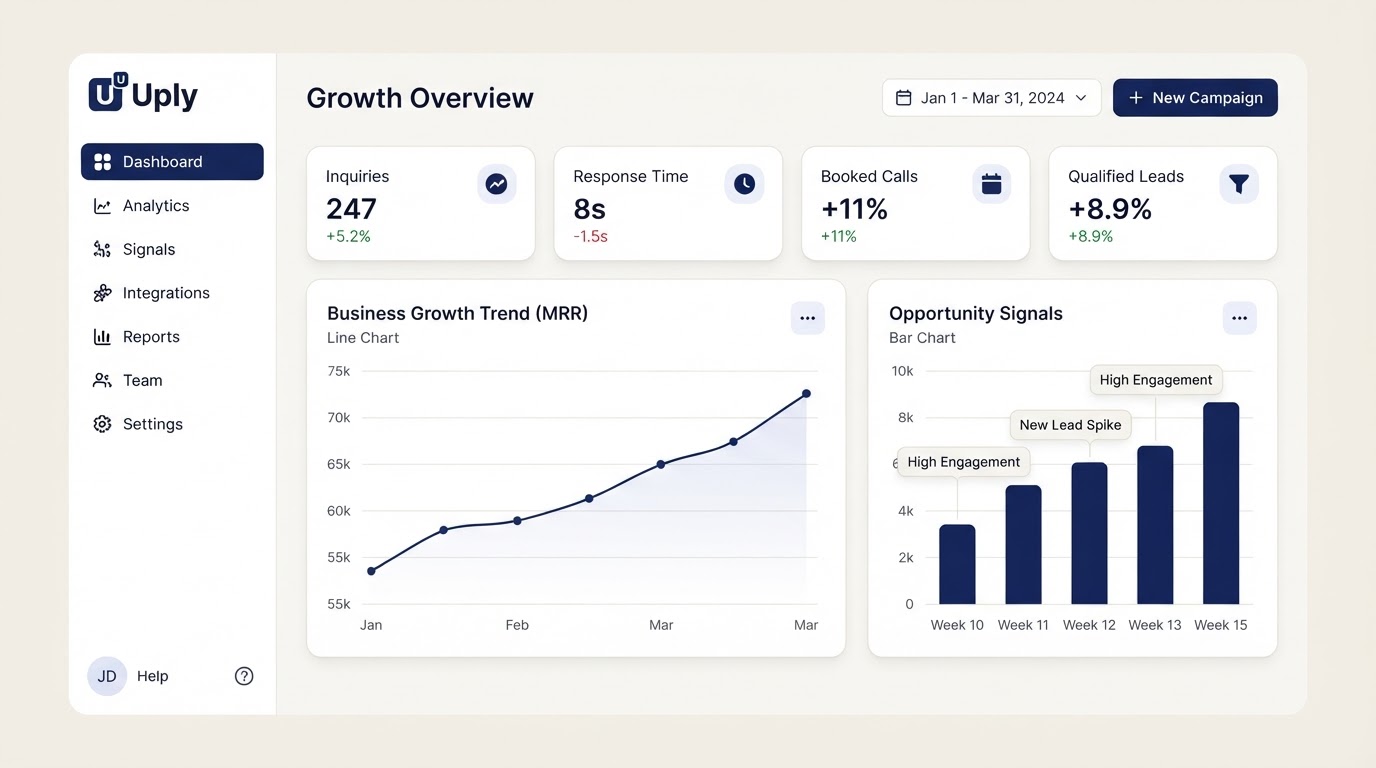Select the Week 13 bar
This screenshot has height=768, width=1376.
tap(1155, 525)
